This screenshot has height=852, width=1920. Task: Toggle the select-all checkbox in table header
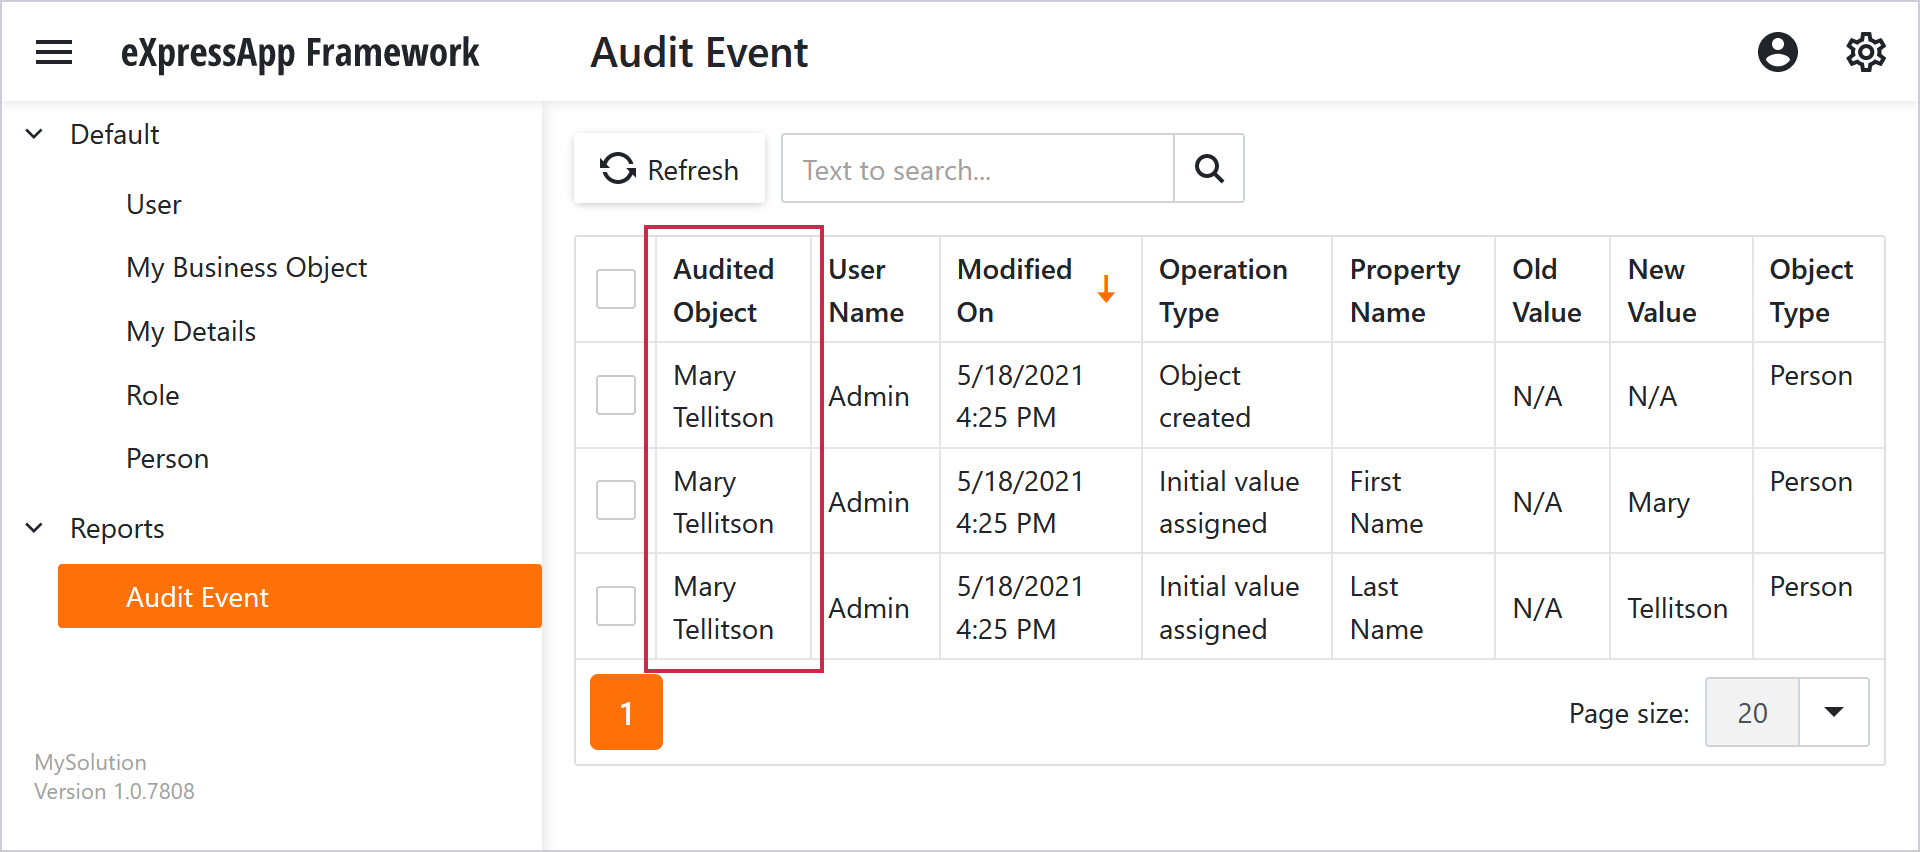coord(615,290)
